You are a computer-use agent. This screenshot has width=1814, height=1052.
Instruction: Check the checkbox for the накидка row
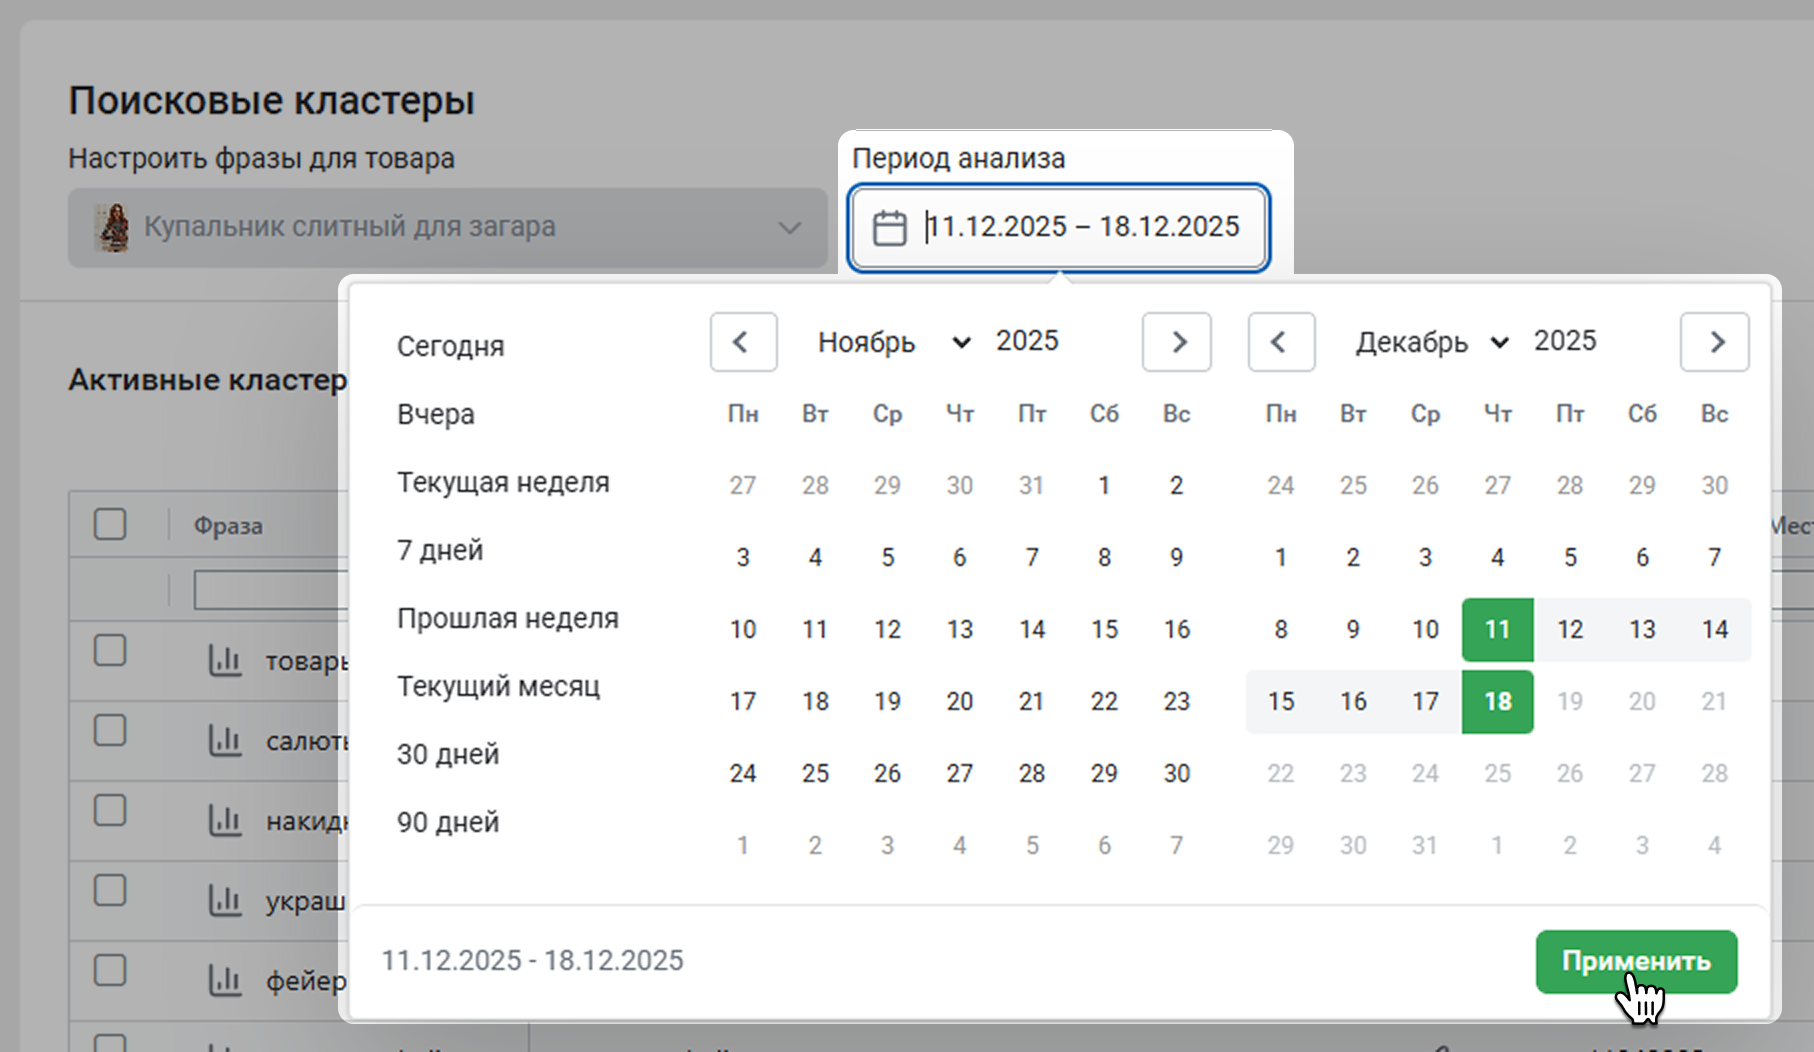tap(110, 810)
